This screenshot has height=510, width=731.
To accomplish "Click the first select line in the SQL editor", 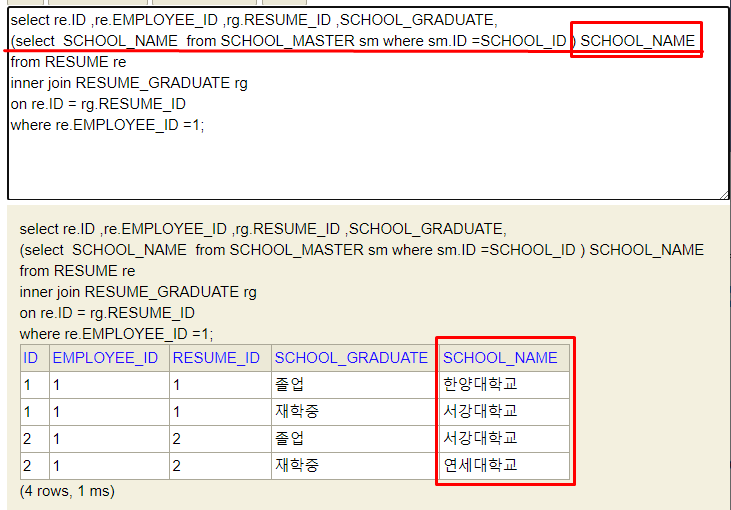I will pos(254,20).
